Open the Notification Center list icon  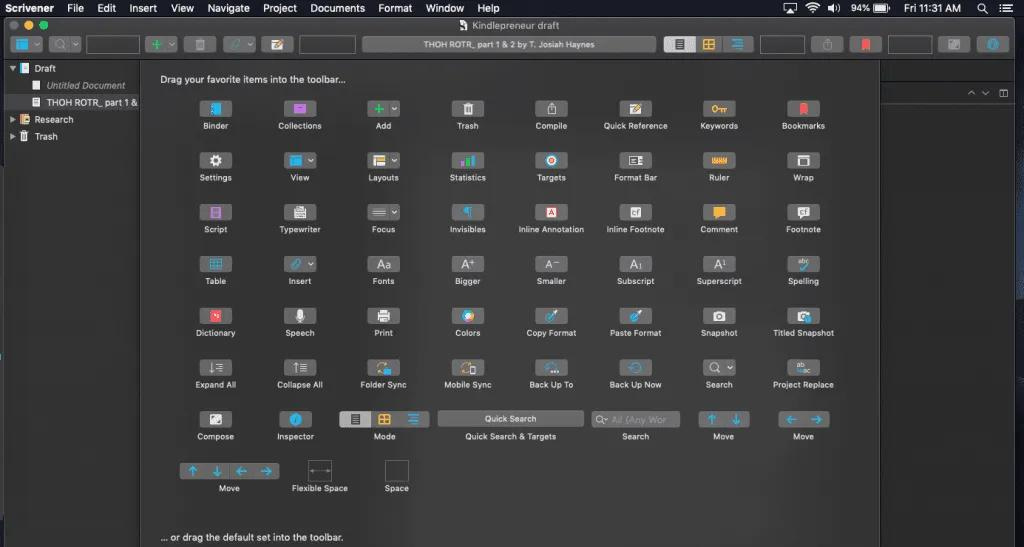click(x=1006, y=8)
